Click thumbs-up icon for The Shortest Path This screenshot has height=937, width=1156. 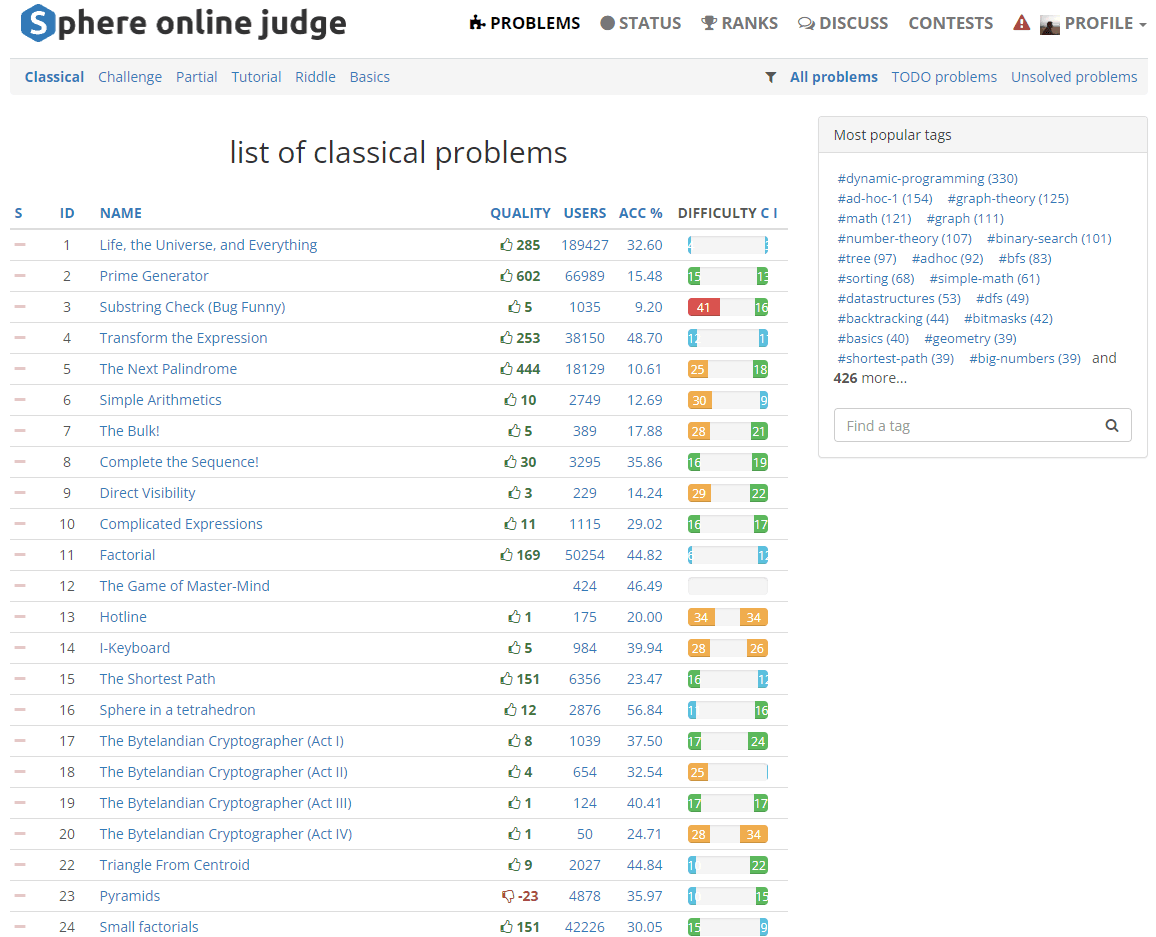point(506,678)
